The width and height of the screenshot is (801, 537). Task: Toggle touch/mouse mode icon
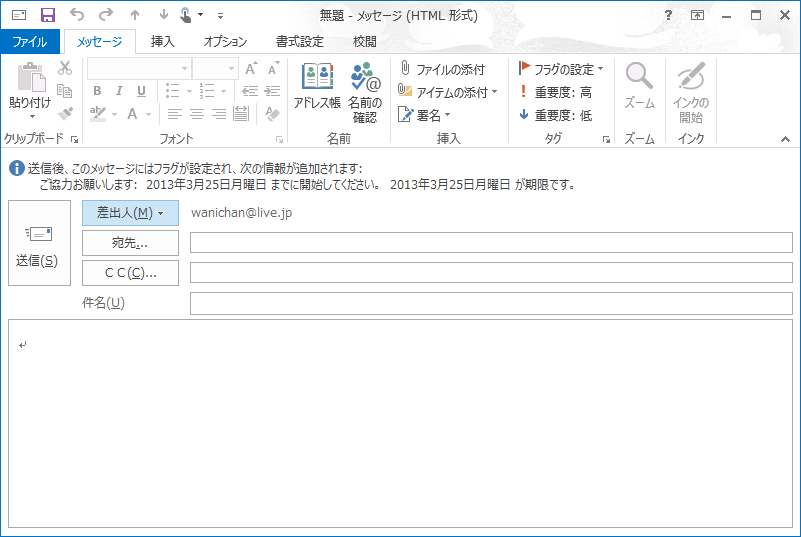(186, 15)
